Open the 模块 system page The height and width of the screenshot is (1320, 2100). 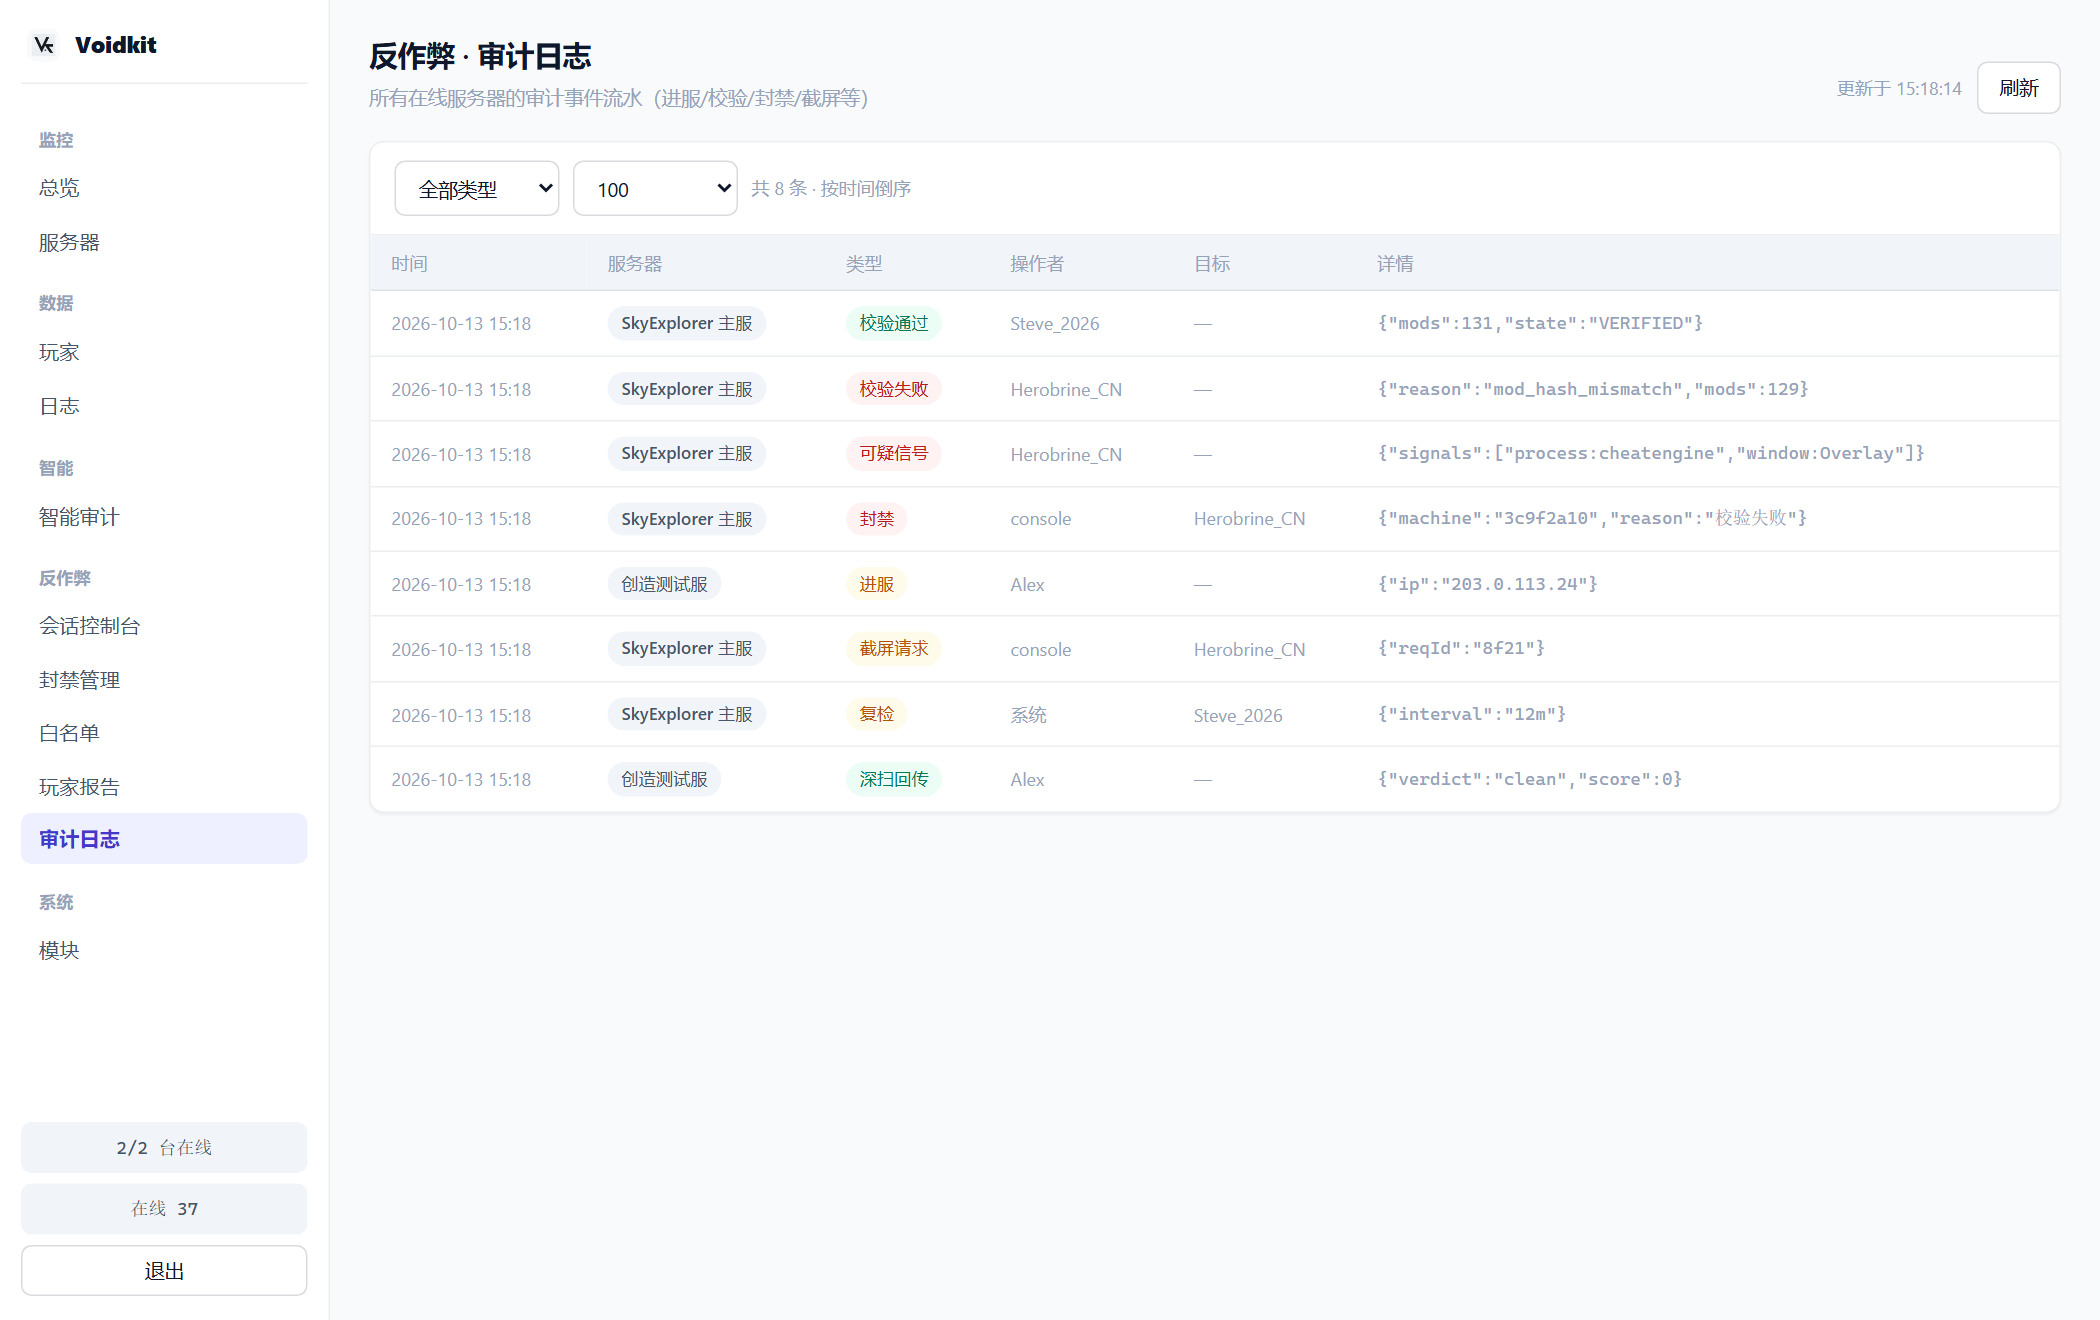point(164,950)
